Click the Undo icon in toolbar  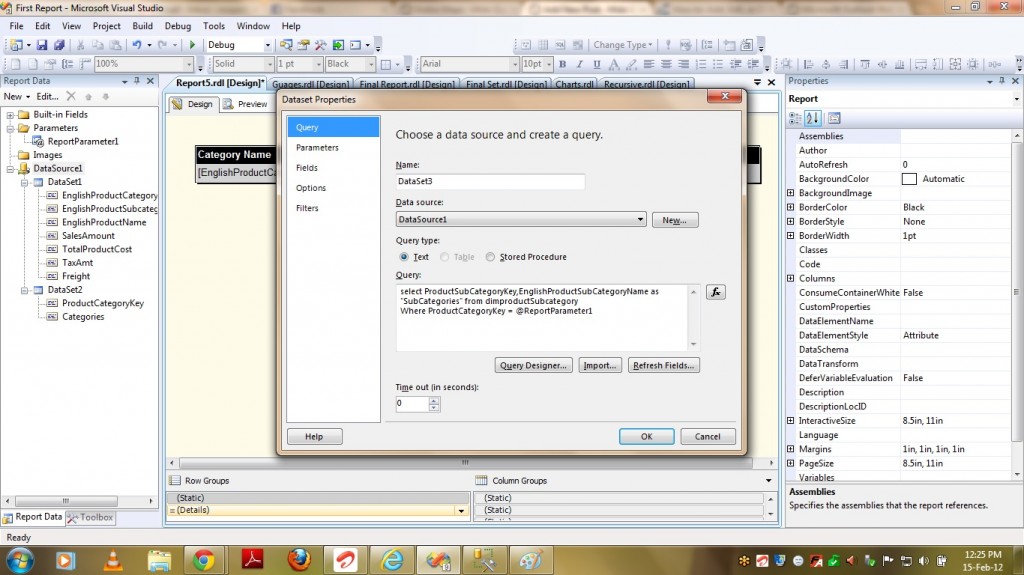tap(136, 45)
